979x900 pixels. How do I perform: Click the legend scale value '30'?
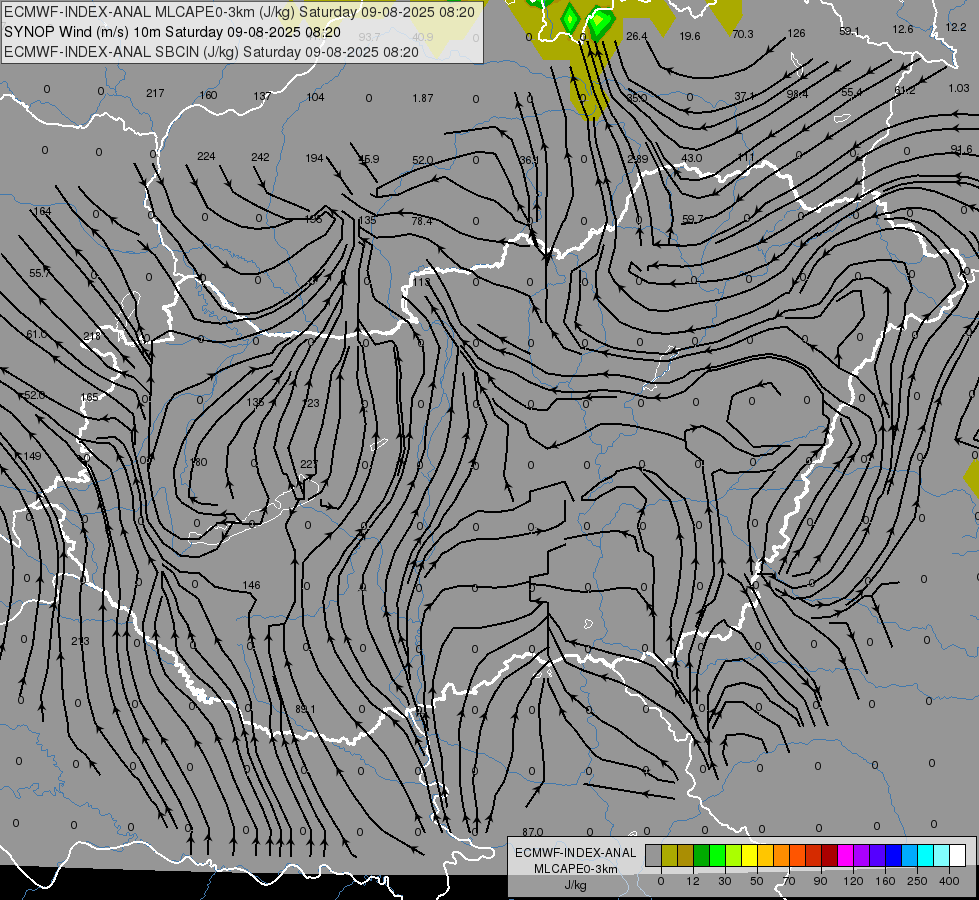tap(725, 881)
